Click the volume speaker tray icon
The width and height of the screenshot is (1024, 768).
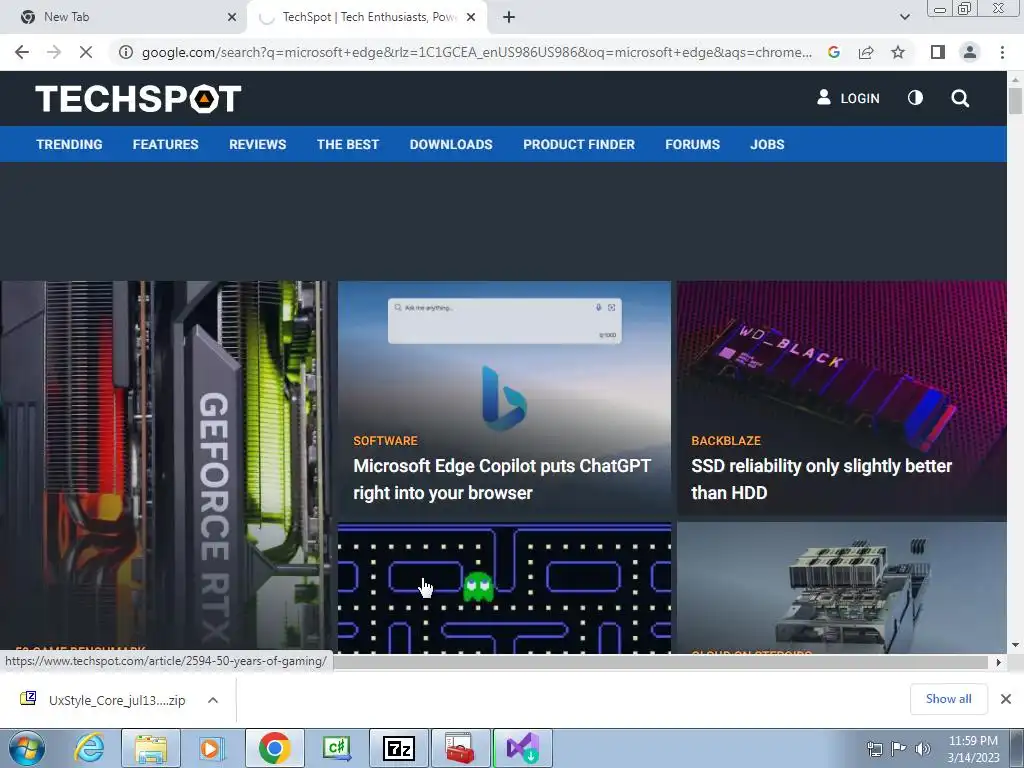tap(922, 749)
